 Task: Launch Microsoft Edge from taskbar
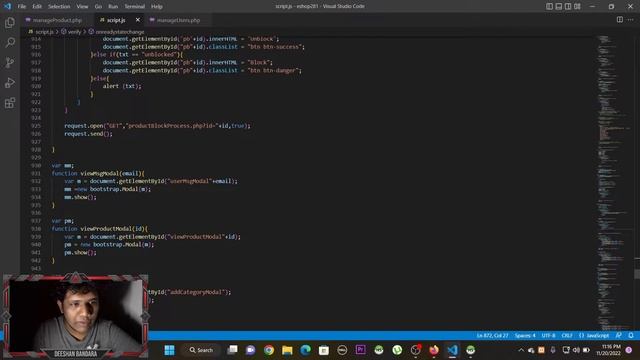tap(305, 350)
